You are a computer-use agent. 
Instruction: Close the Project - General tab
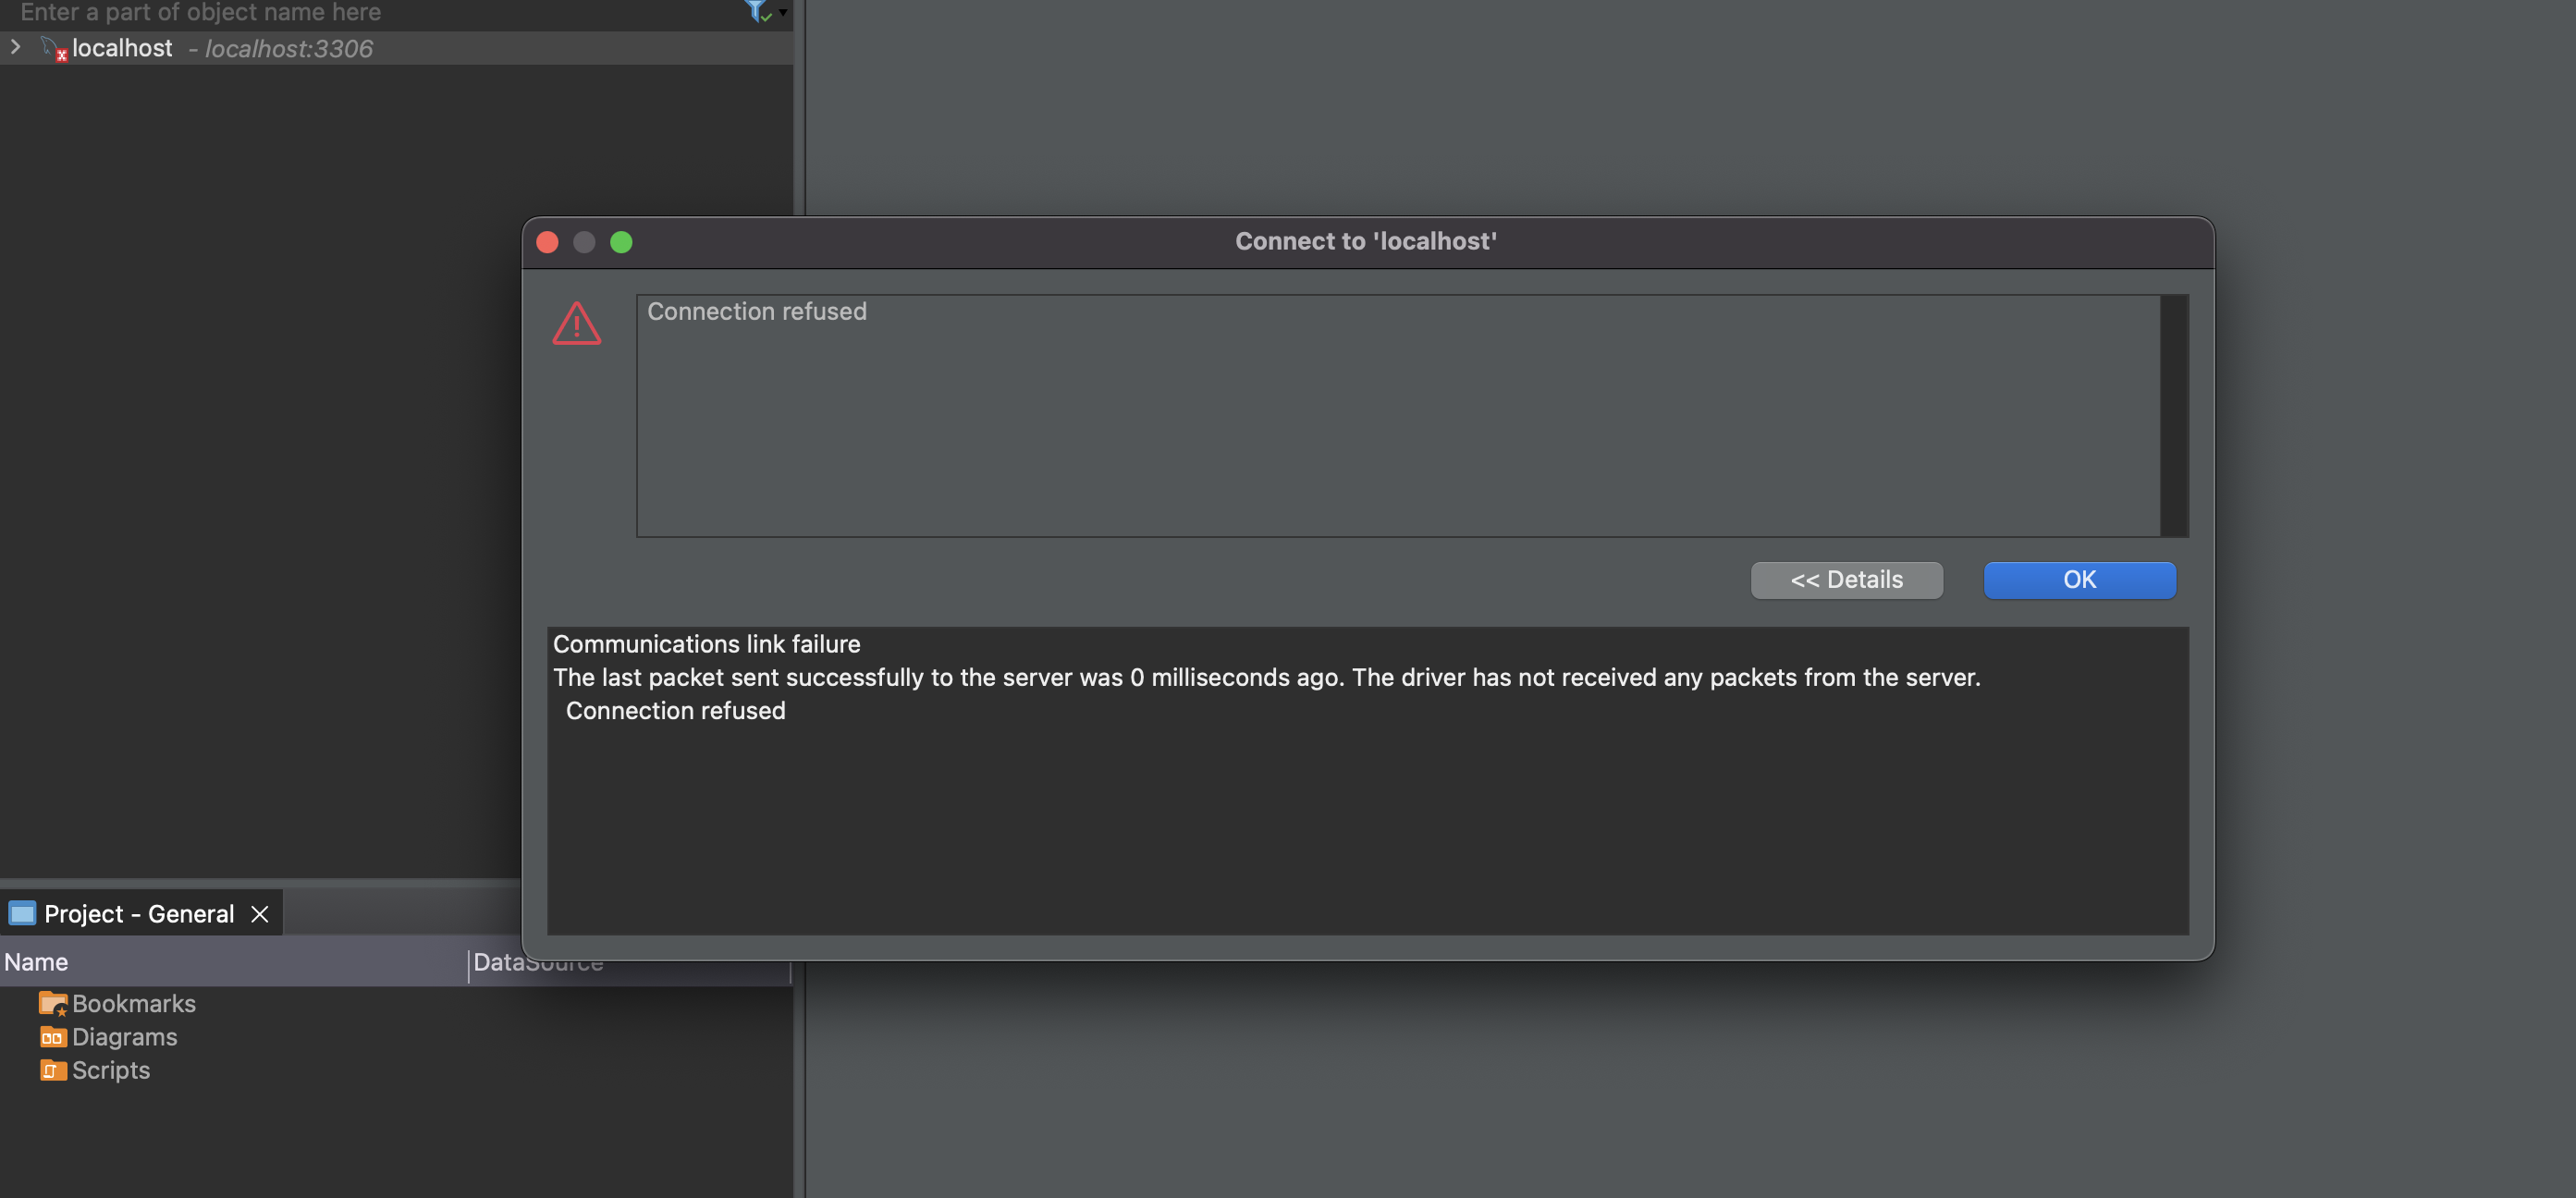(260, 914)
